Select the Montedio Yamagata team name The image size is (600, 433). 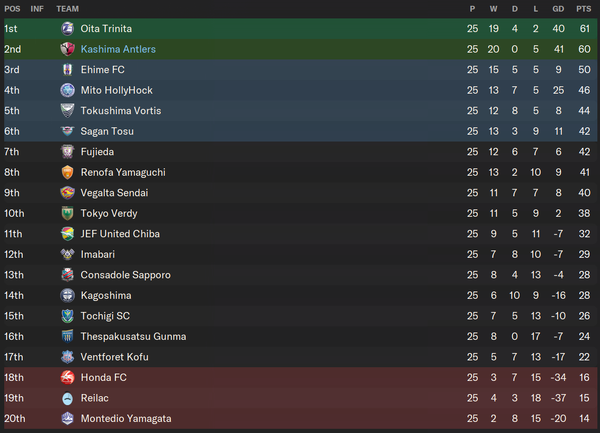[126, 419]
